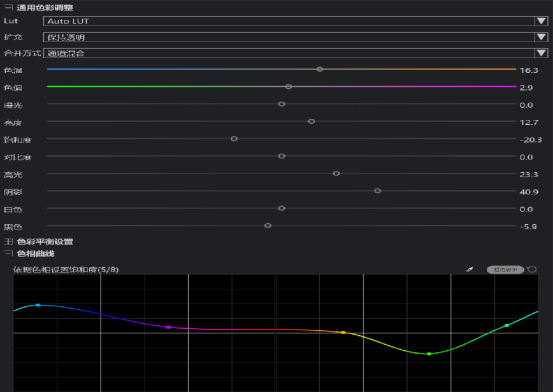
Task: Click the 对比度 row's 0.0 value
Action: tap(526, 157)
